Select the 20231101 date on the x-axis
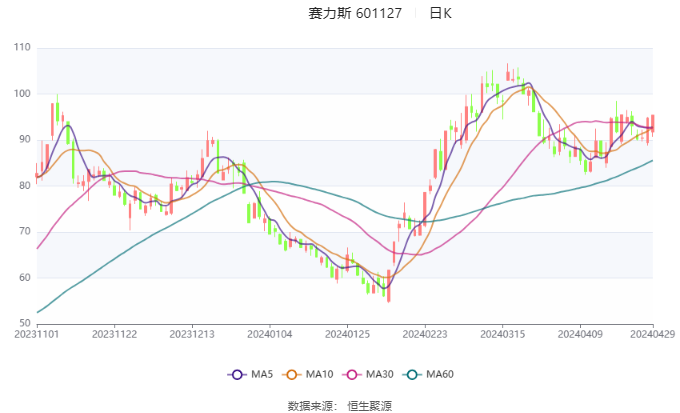 [39, 335]
